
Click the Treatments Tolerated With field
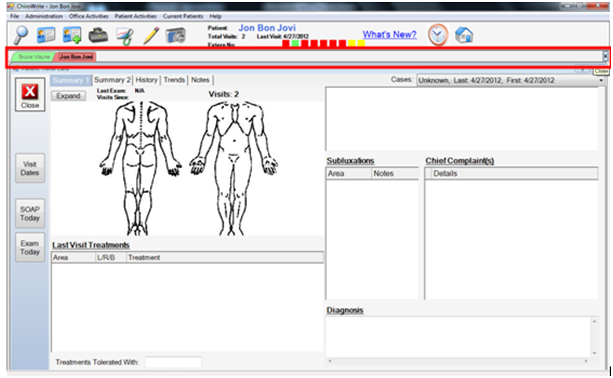pyautogui.click(x=173, y=362)
